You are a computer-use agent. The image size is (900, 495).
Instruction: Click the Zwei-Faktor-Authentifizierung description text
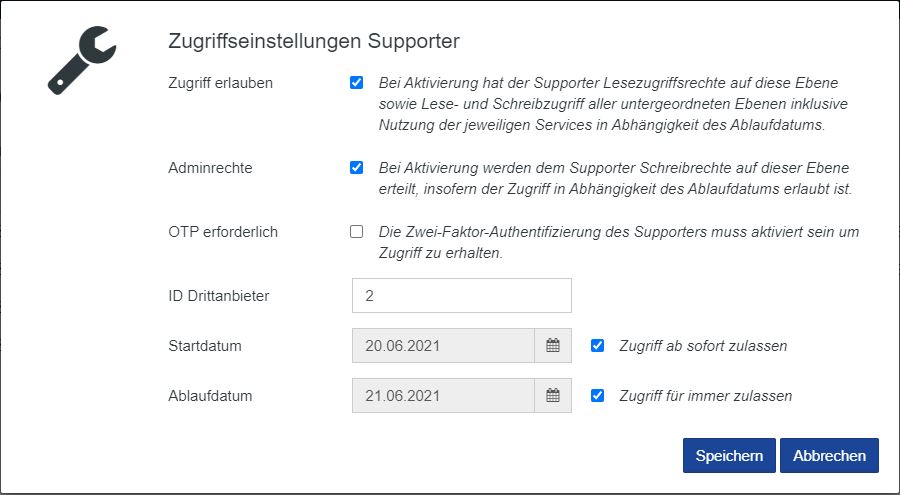618,242
